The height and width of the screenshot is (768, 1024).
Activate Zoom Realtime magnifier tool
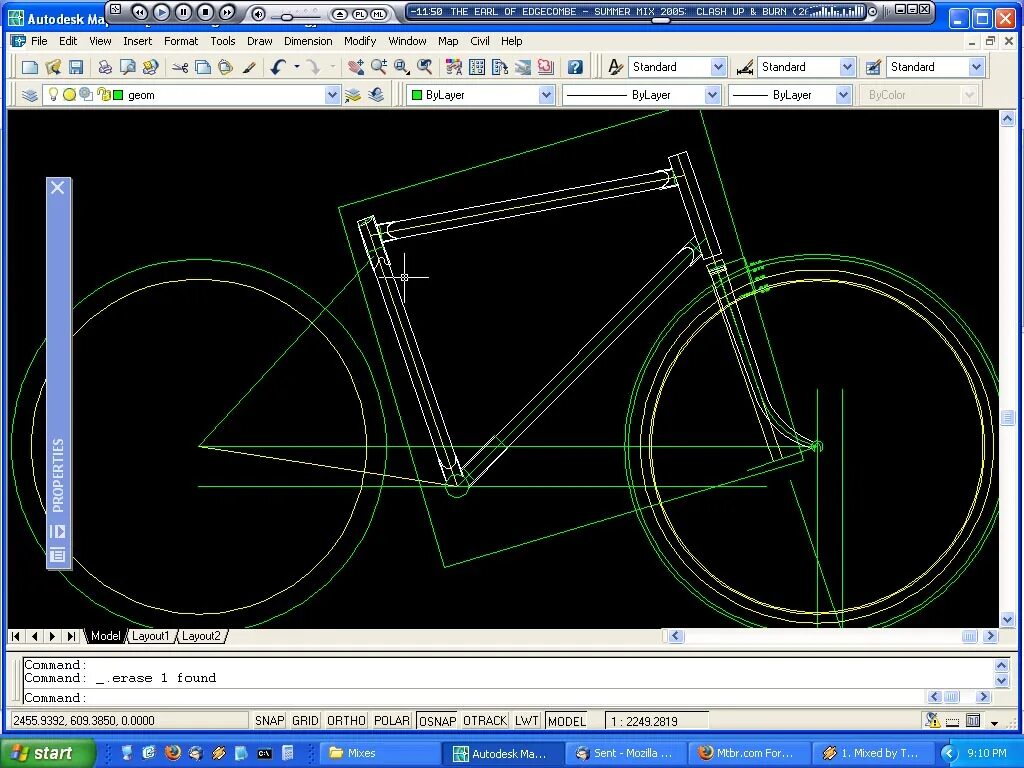click(379, 67)
